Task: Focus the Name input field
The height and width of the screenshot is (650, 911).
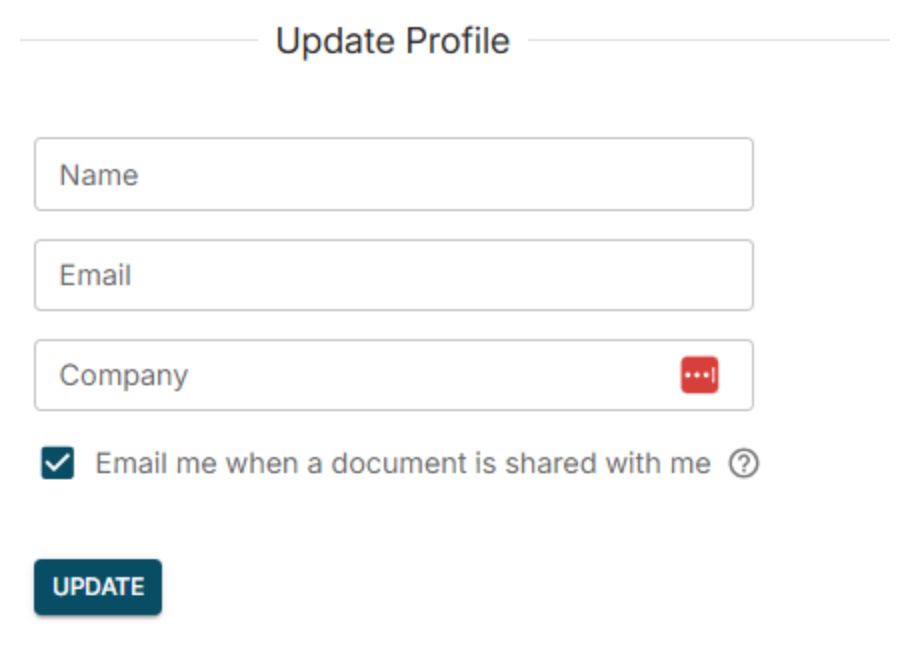Action: pyautogui.click(x=393, y=175)
